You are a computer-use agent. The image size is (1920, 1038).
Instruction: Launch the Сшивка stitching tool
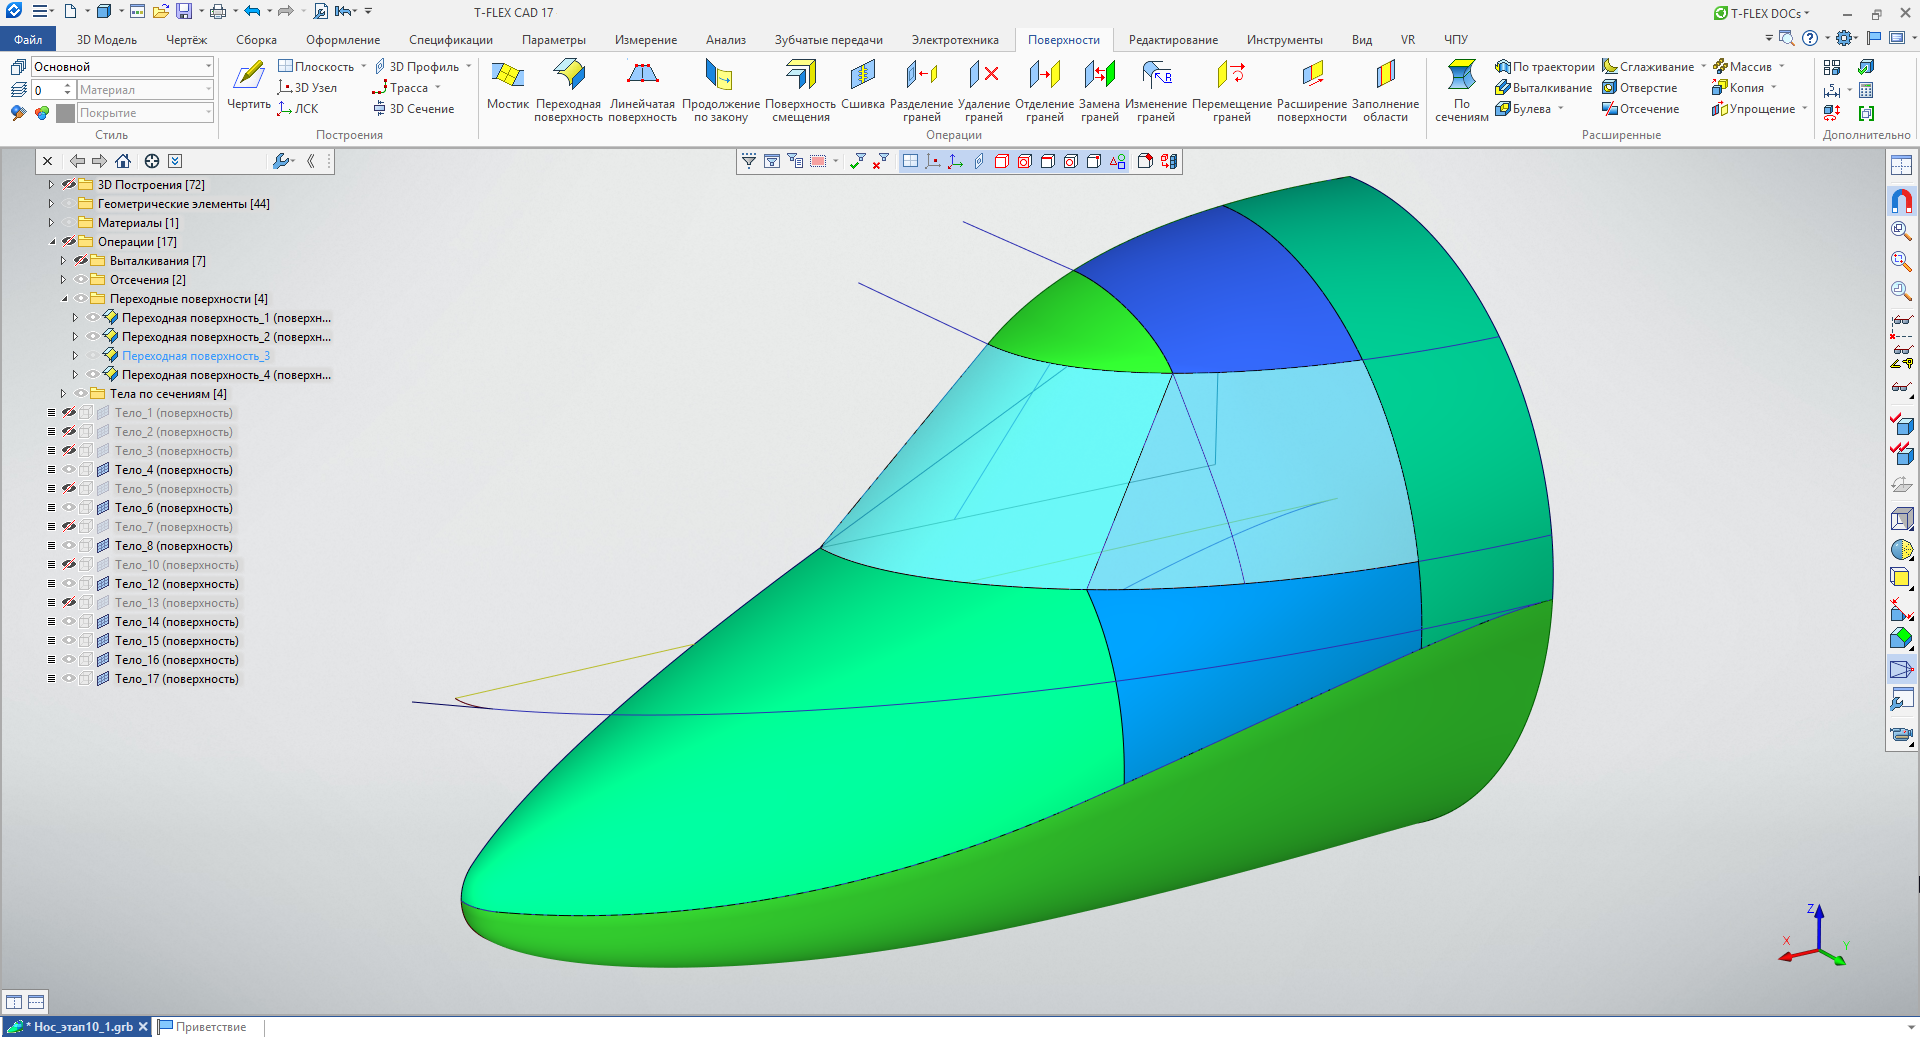tap(862, 86)
